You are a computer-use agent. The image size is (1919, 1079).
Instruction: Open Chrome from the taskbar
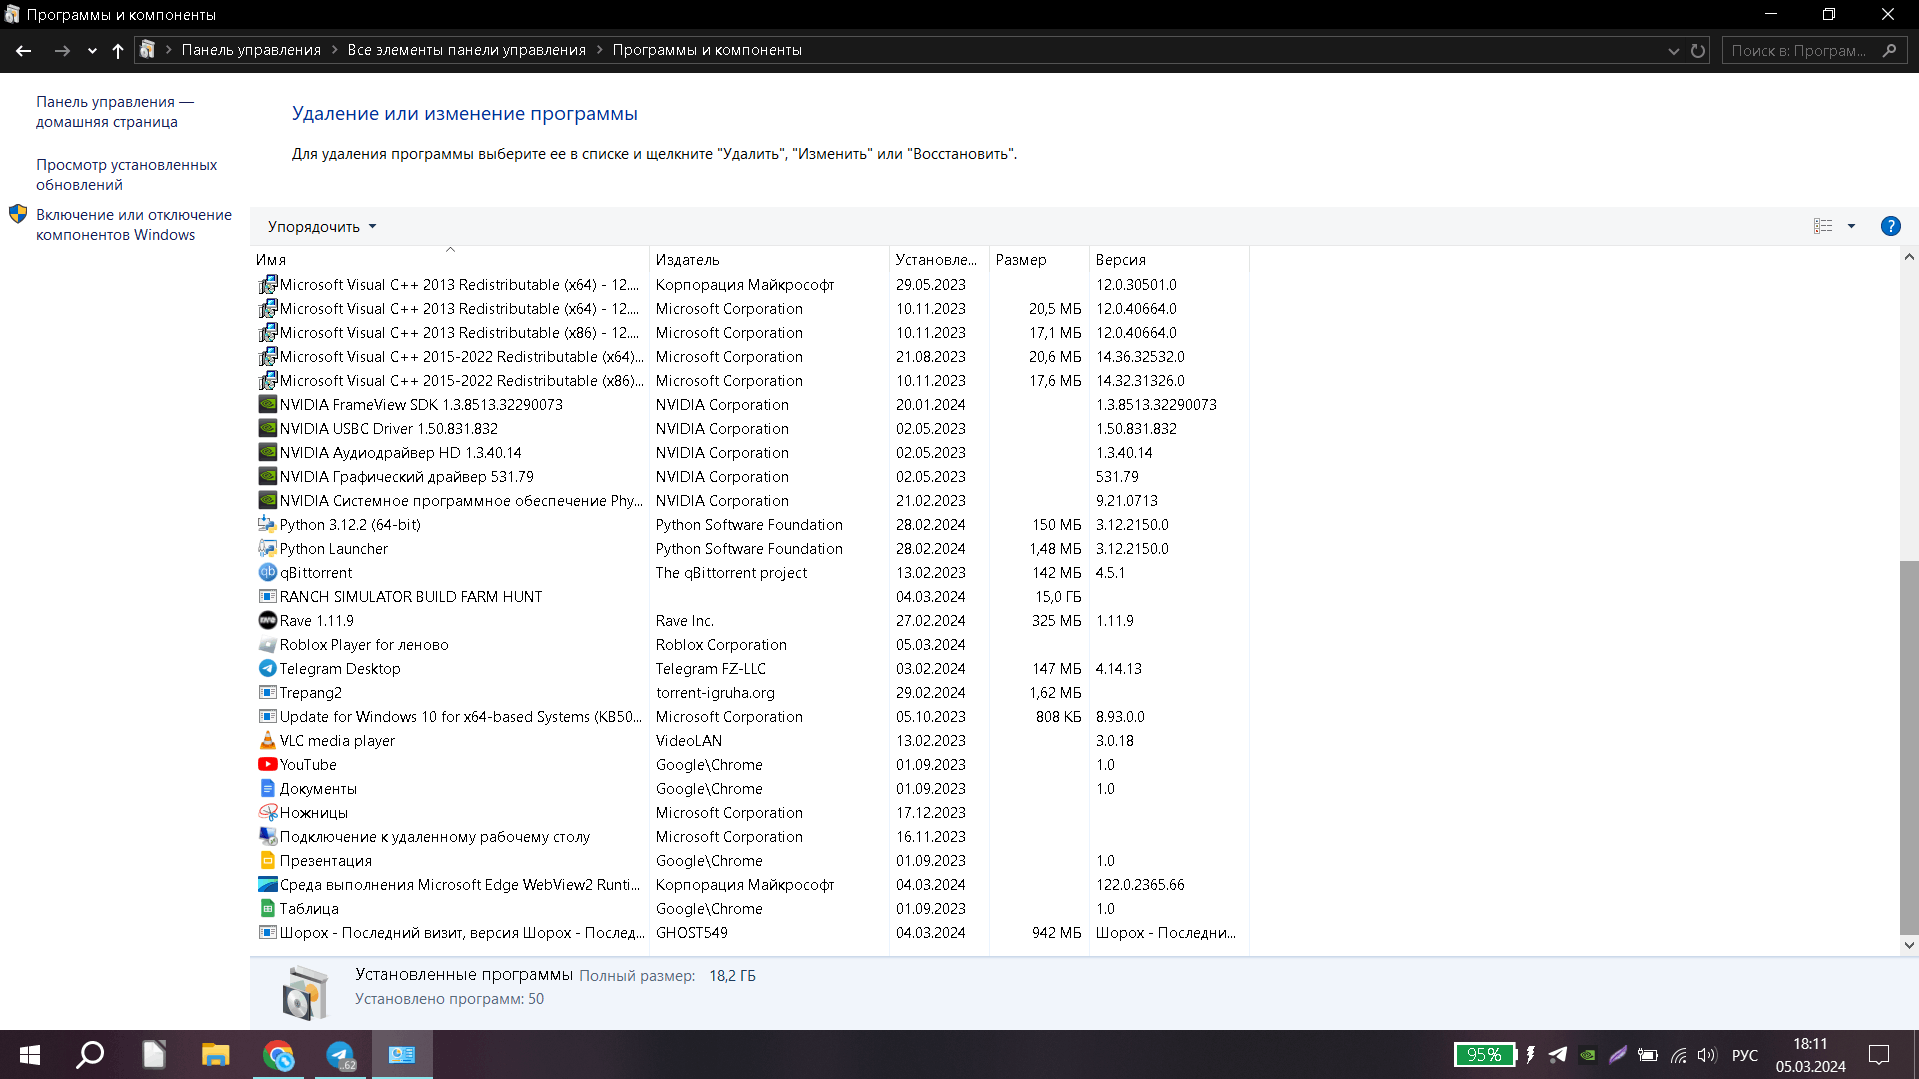[x=279, y=1055]
